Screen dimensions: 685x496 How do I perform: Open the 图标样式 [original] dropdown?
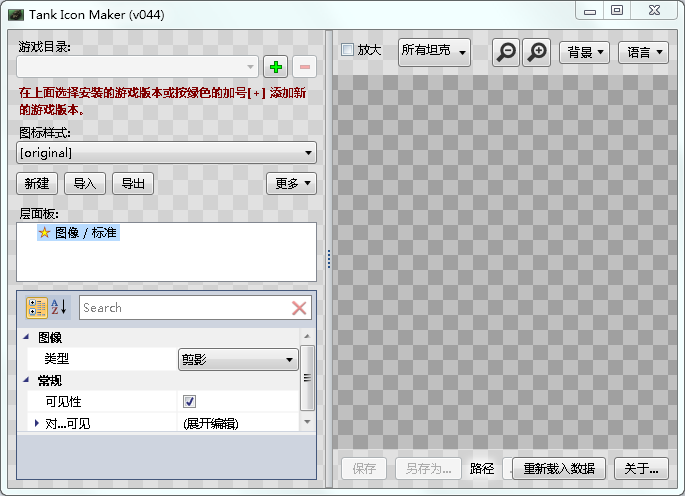tap(309, 153)
